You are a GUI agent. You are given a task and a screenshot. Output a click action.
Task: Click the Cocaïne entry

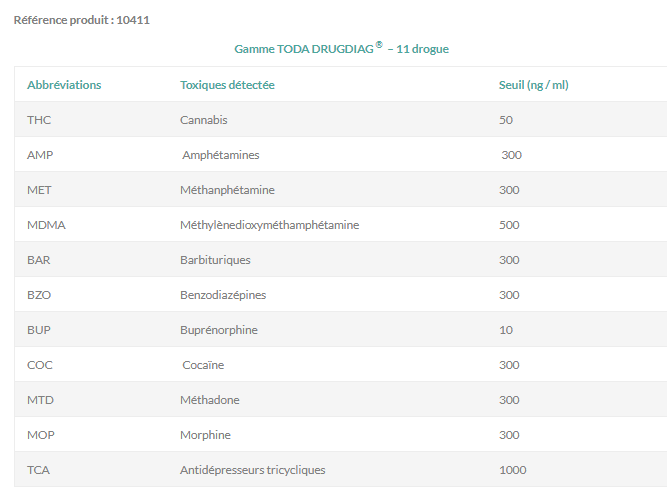(x=203, y=365)
